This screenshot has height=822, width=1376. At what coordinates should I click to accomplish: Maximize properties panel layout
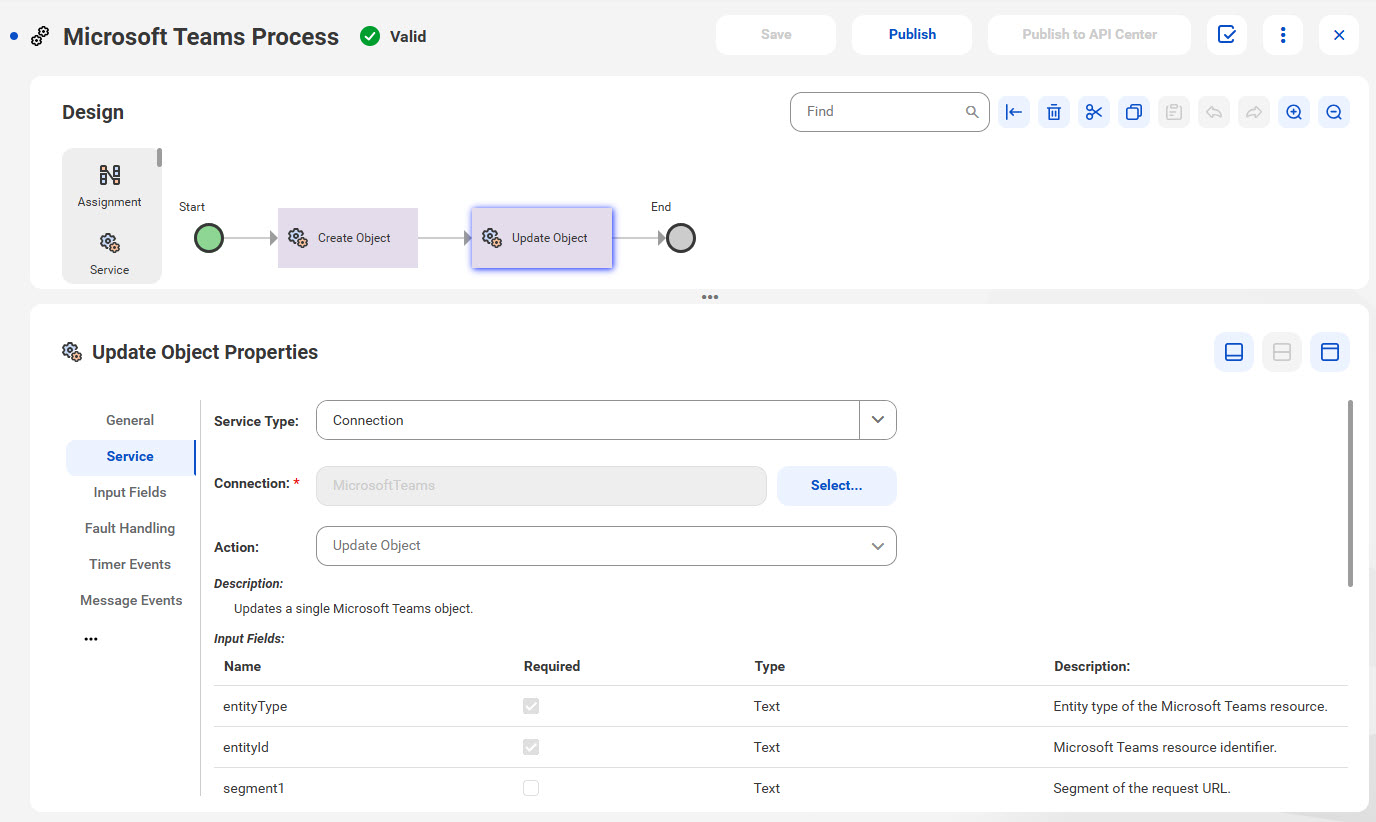tap(1330, 352)
